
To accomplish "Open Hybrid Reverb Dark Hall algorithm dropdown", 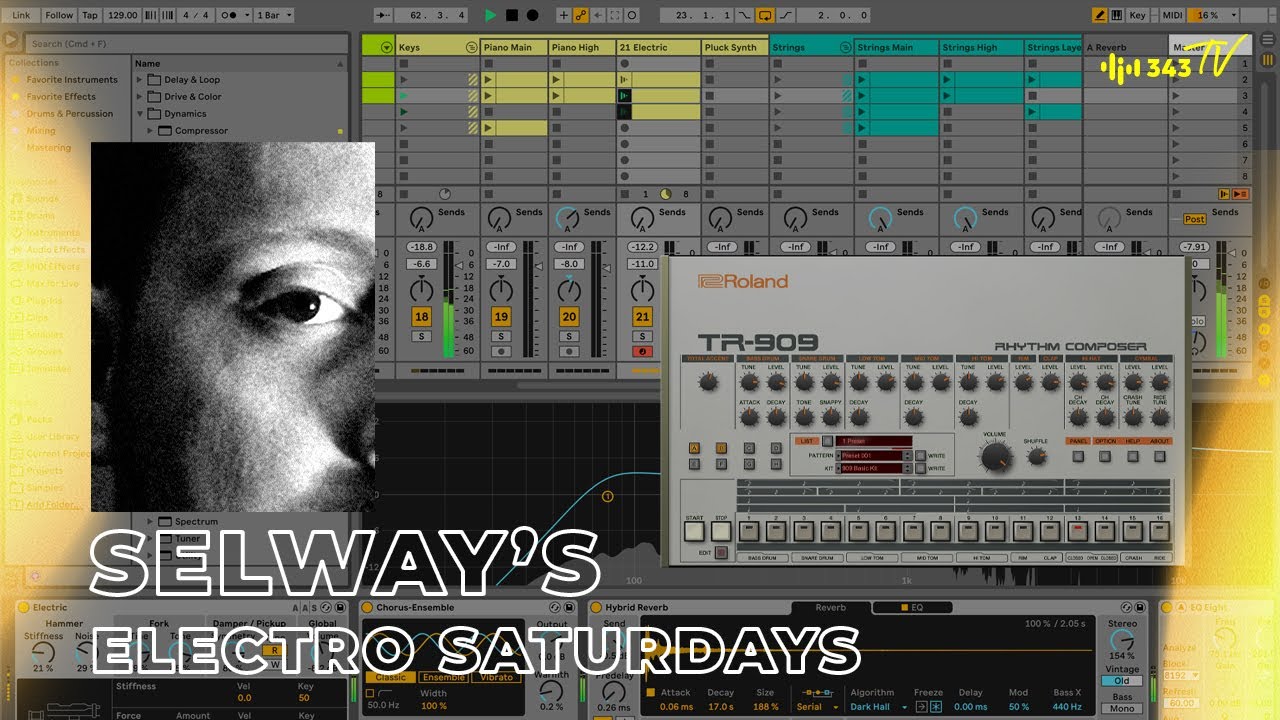I will click(x=880, y=707).
